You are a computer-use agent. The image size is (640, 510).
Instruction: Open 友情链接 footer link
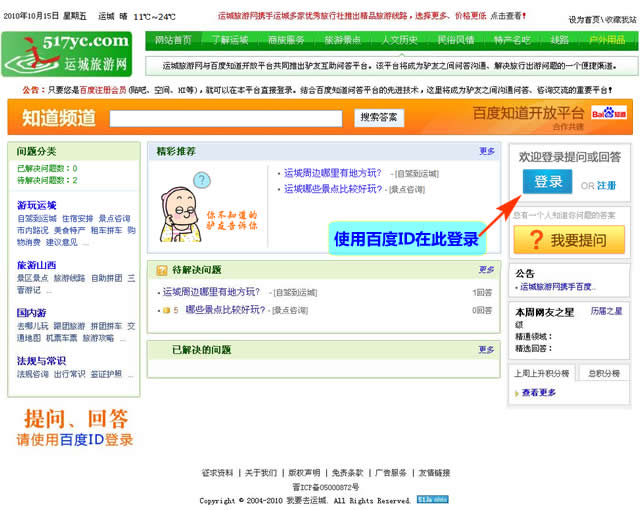tap(434, 473)
